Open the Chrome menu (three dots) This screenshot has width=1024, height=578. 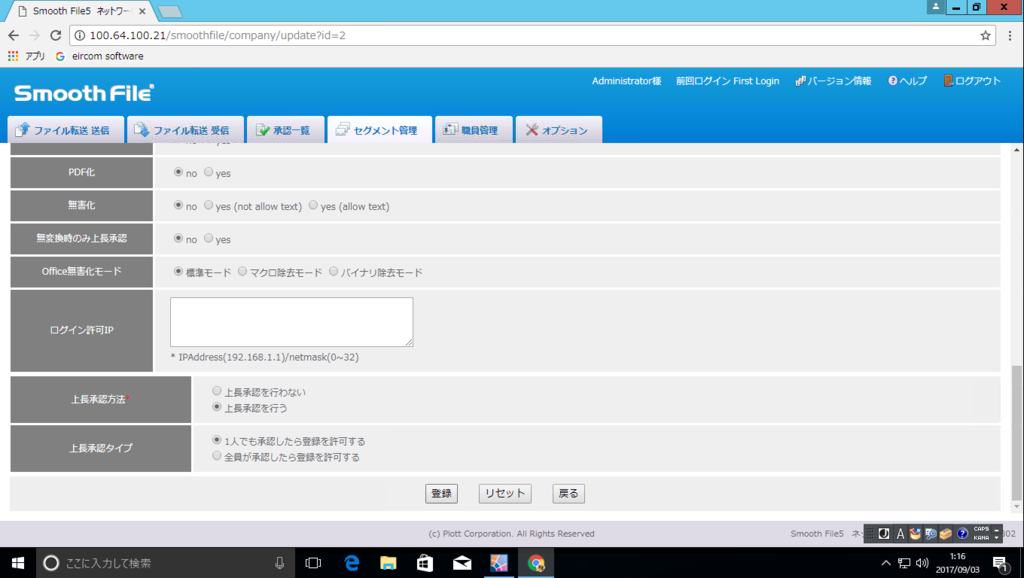pos(1010,35)
